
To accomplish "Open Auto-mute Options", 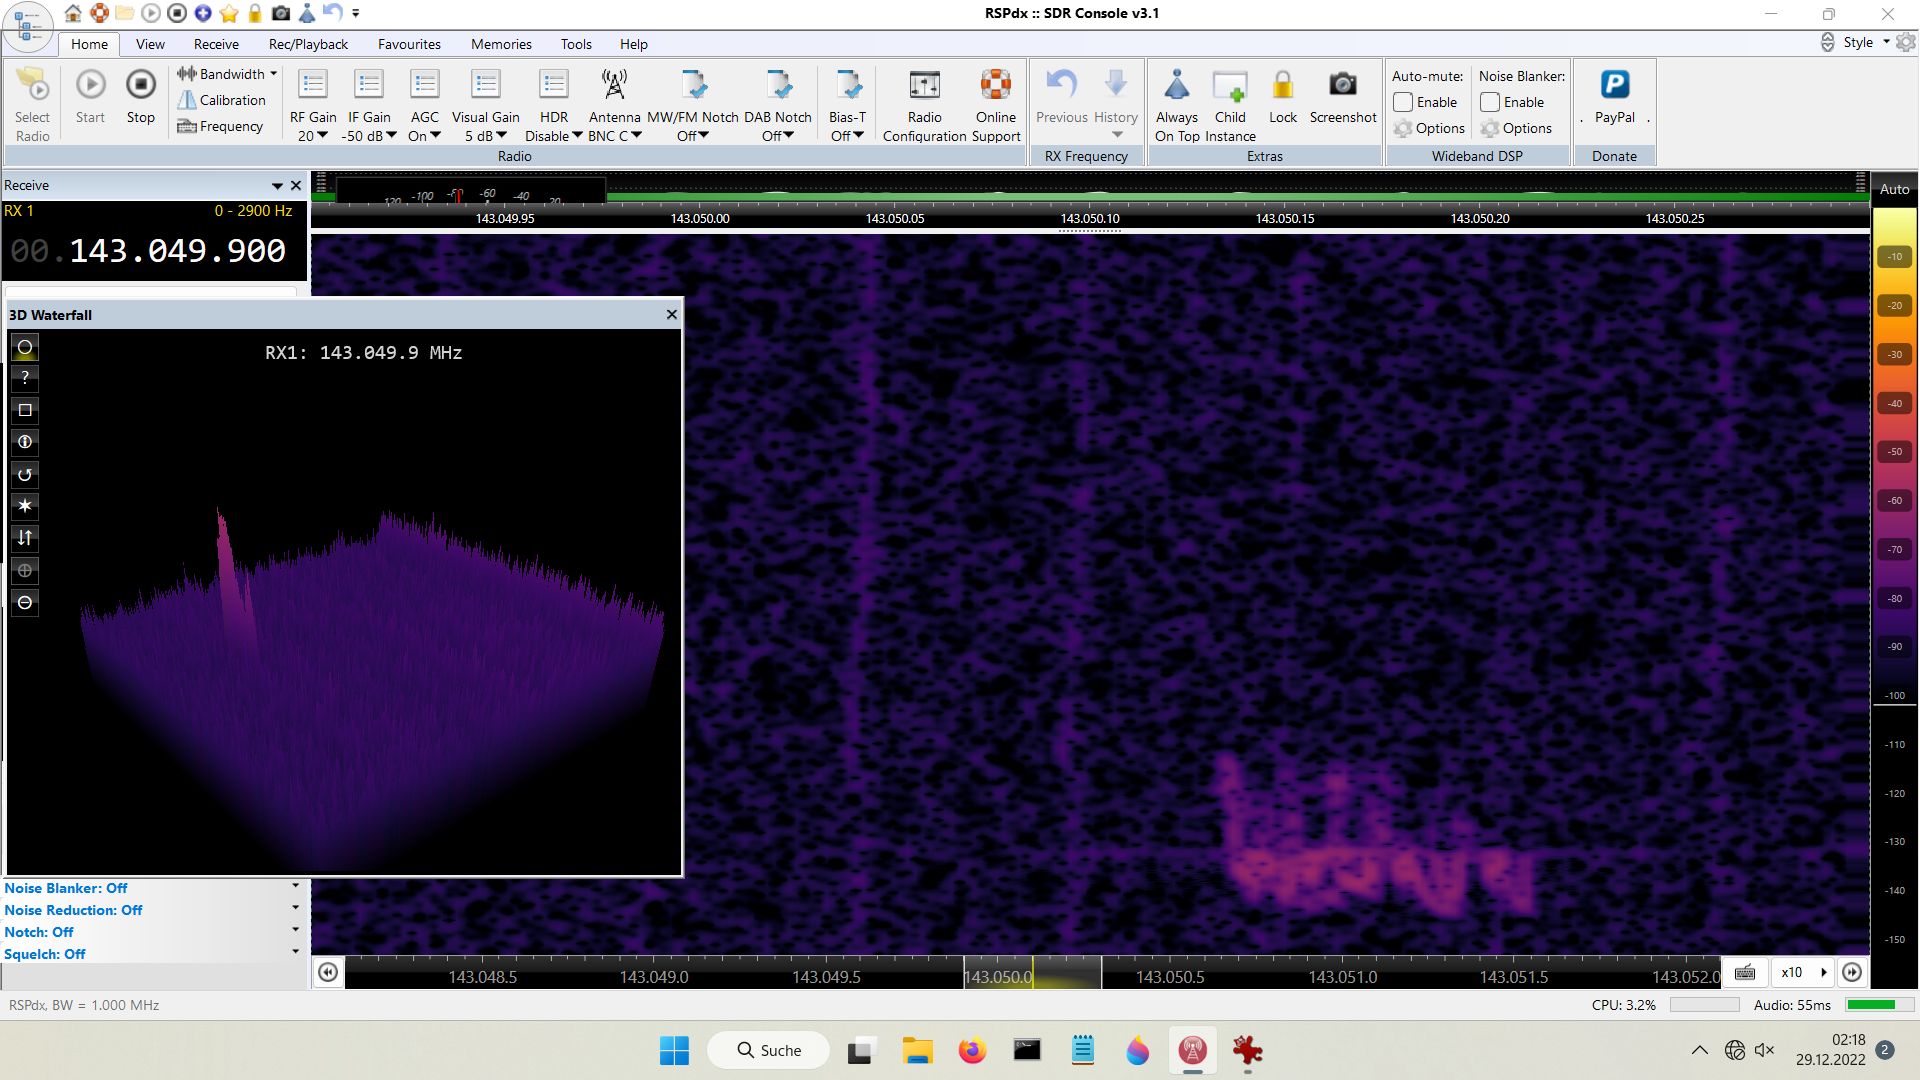I will click(x=1429, y=128).
